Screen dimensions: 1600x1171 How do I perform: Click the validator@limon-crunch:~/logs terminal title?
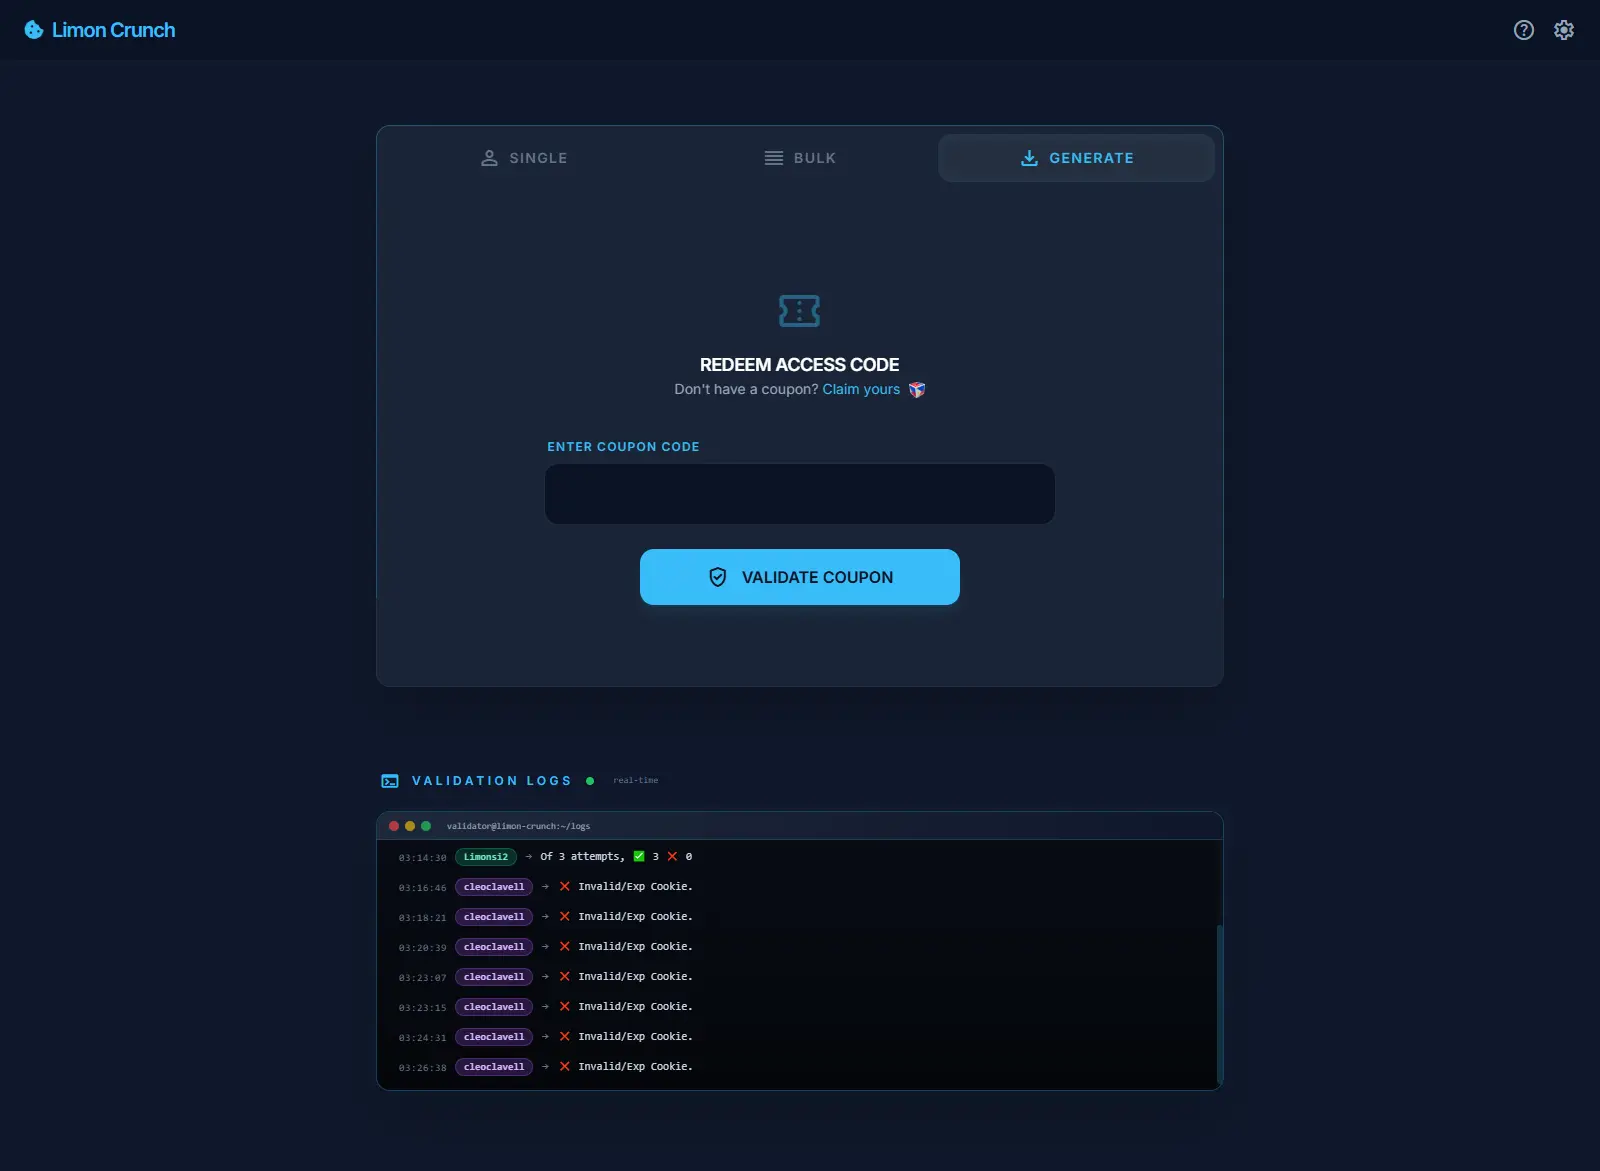pos(518,826)
